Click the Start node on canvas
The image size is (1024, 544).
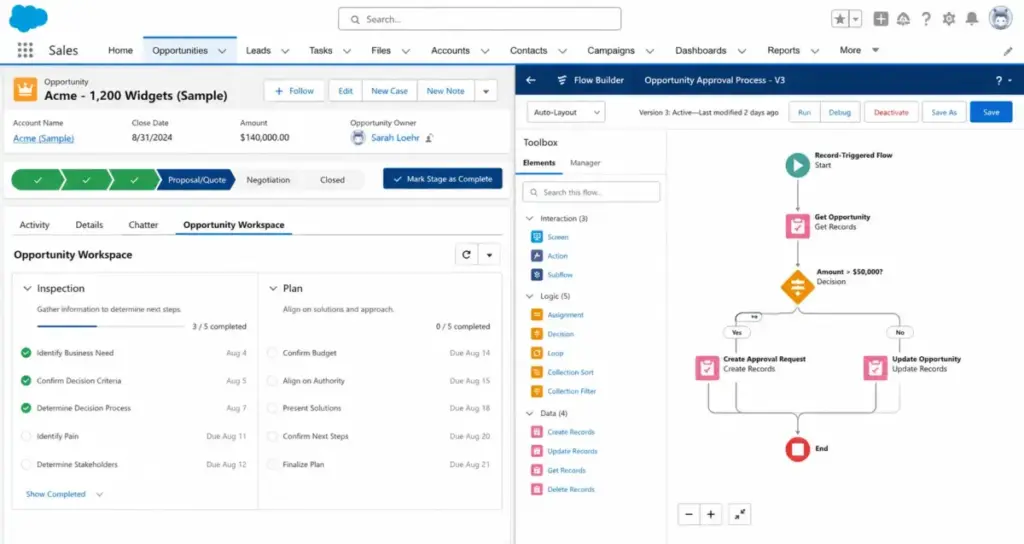[x=797, y=165]
